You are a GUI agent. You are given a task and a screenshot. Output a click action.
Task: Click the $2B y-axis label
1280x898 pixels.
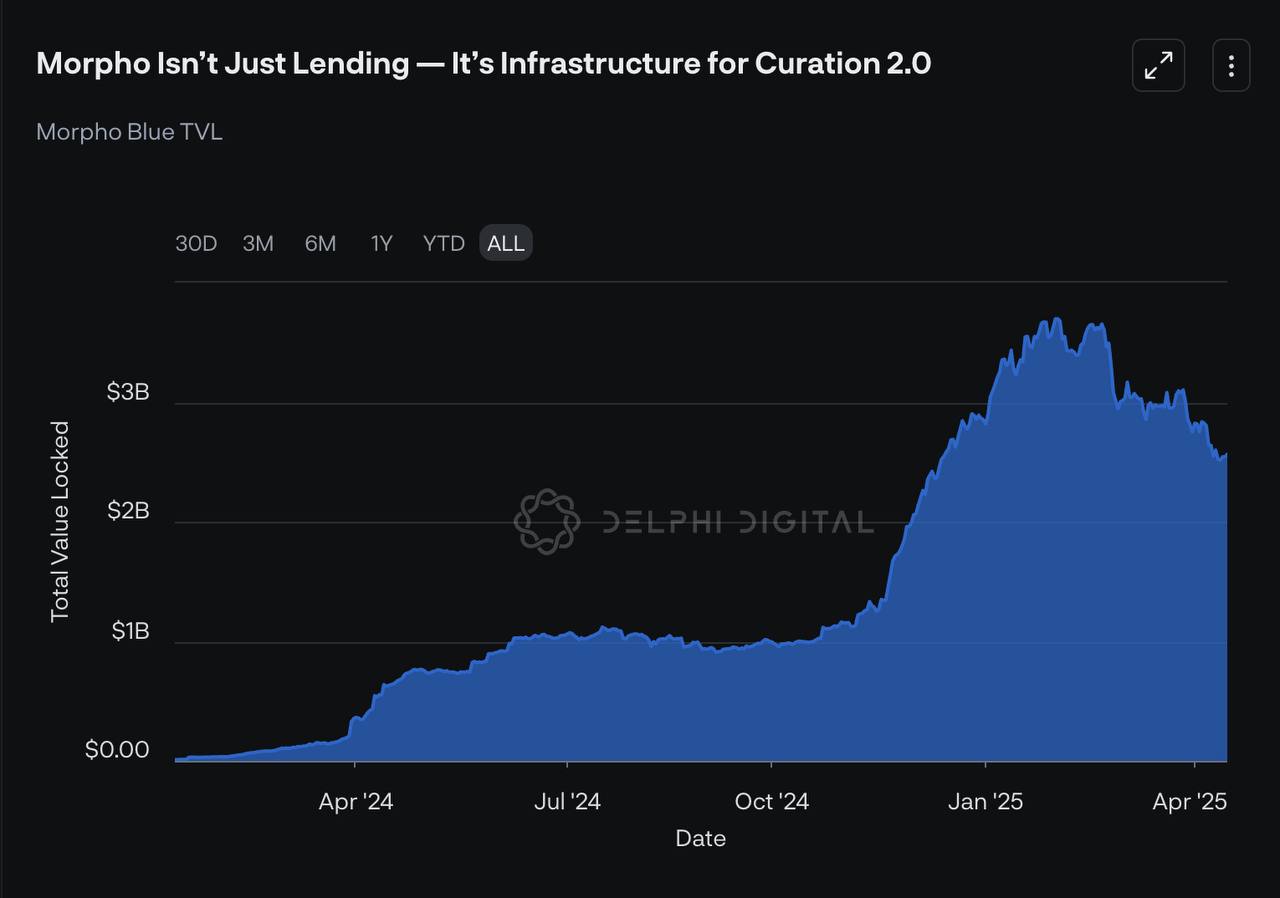(x=128, y=511)
